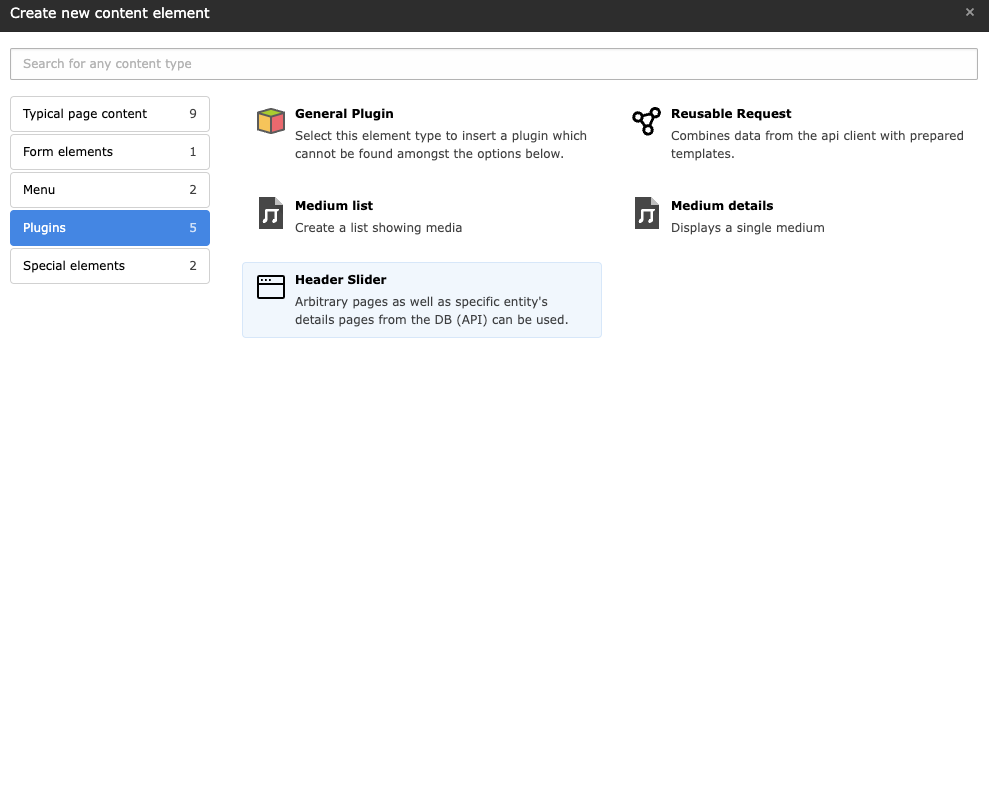This screenshot has height=790, width=989.
Task: Click the Medium list music file icon
Action: tap(271, 213)
